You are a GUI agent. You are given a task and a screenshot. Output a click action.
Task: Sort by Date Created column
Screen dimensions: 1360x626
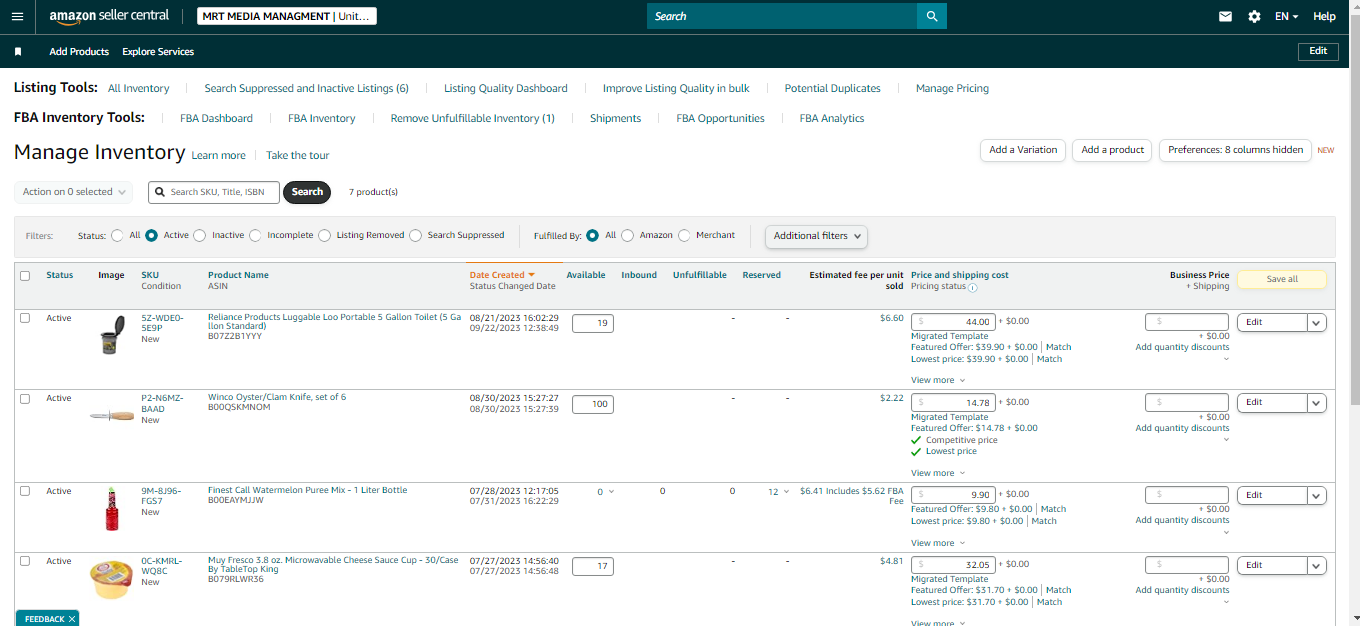502,275
